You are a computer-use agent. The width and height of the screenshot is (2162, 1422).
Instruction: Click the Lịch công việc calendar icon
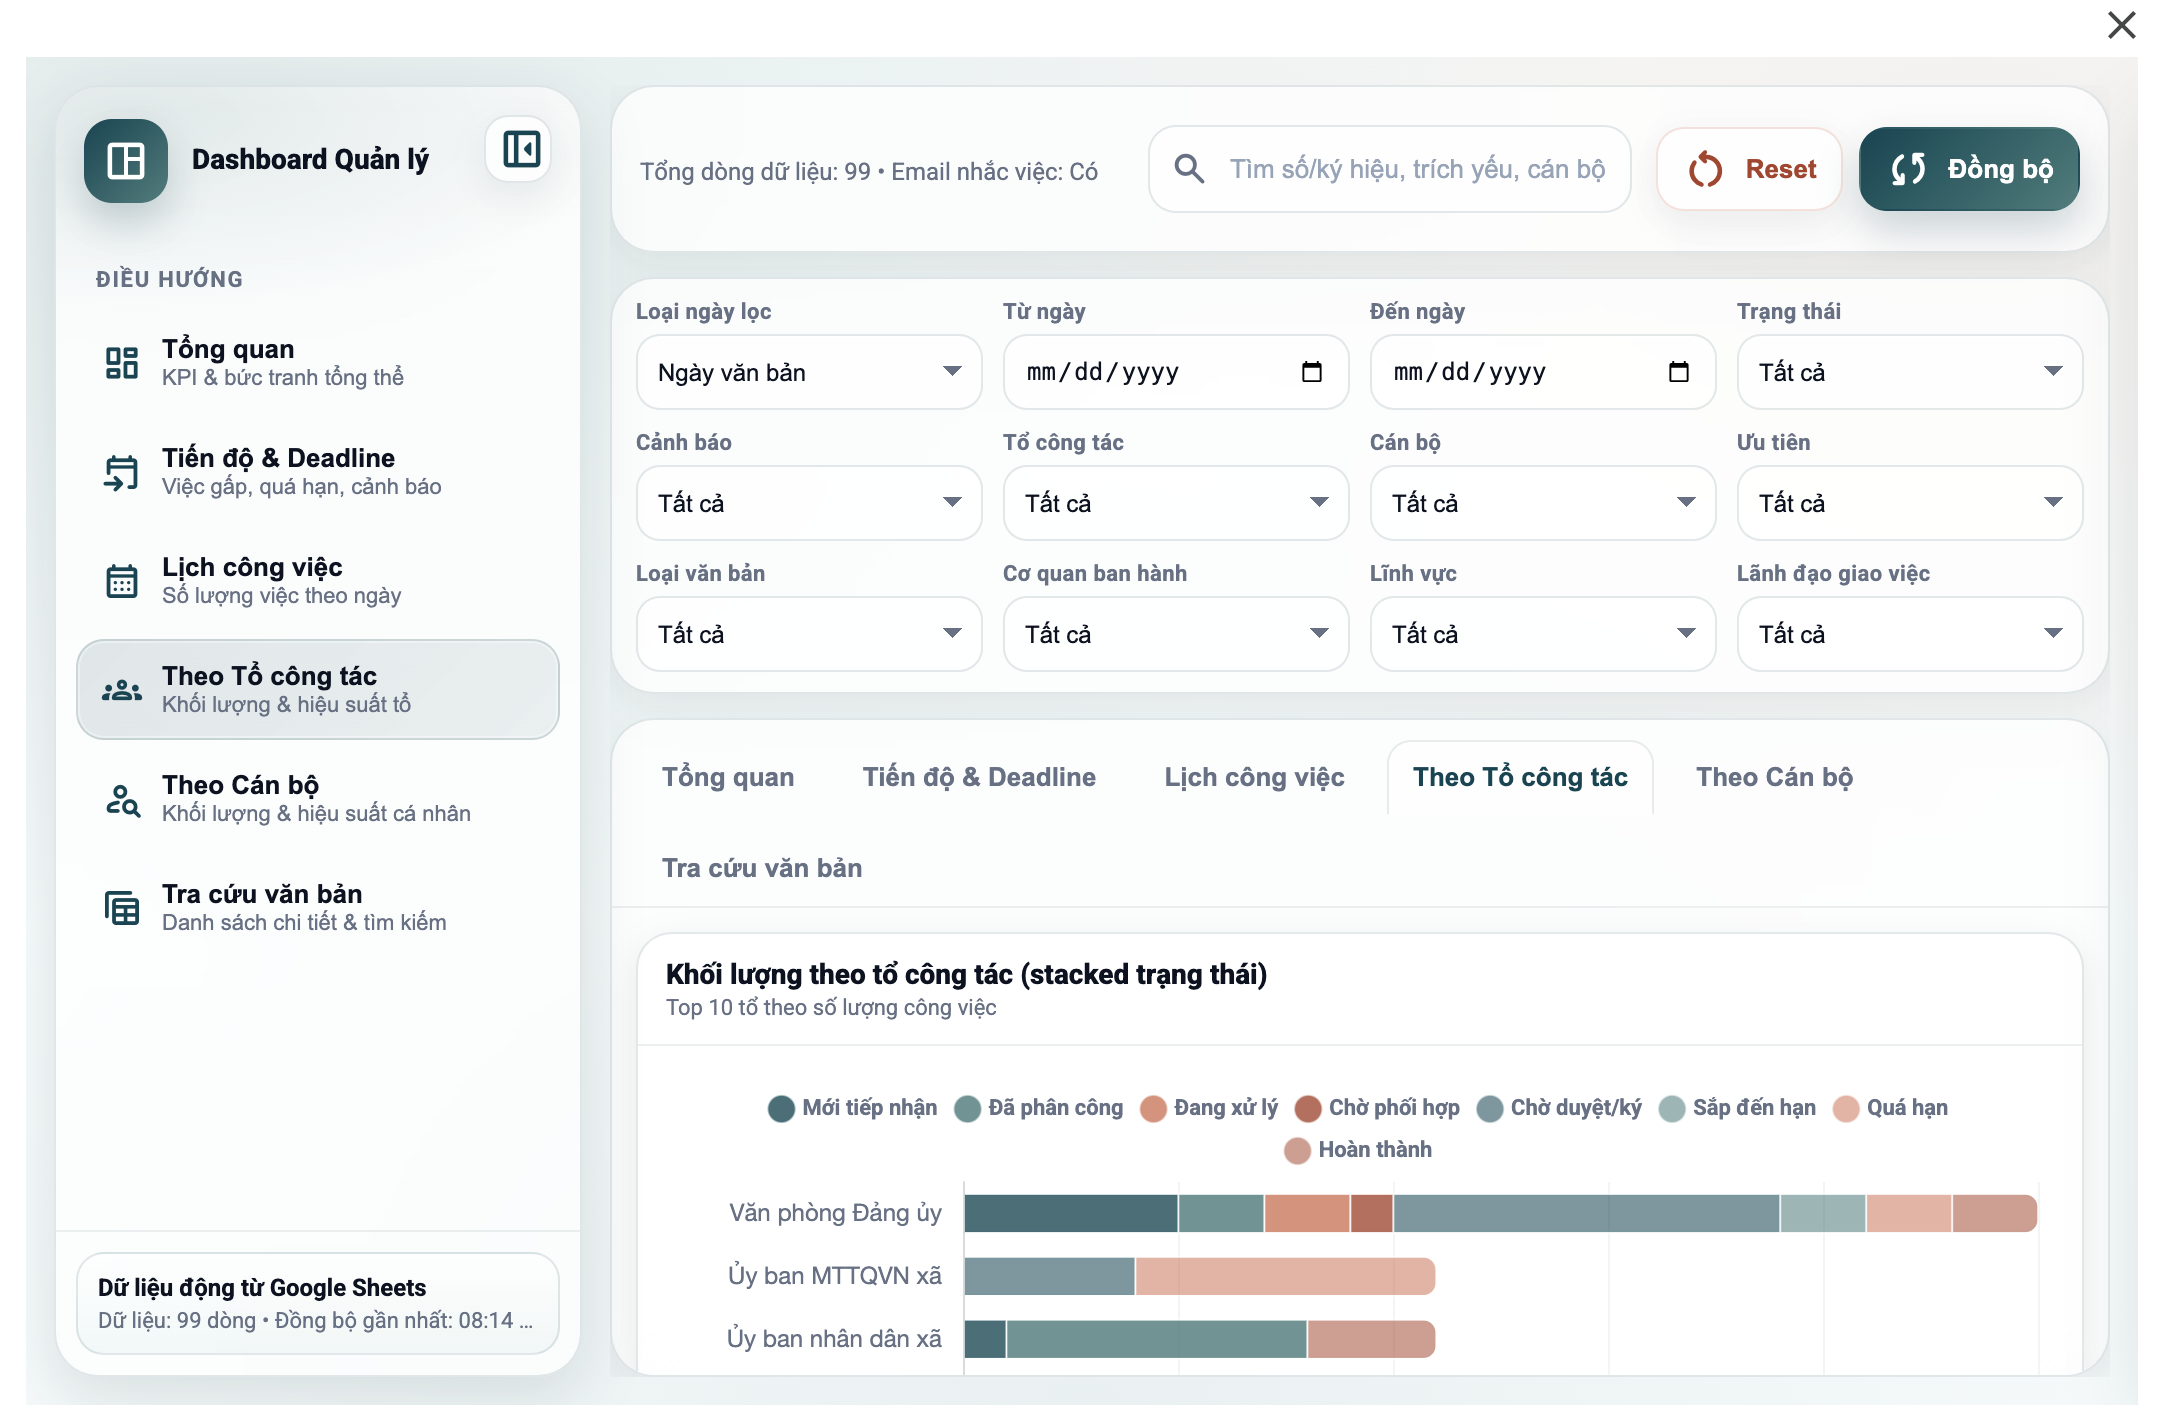point(122,580)
